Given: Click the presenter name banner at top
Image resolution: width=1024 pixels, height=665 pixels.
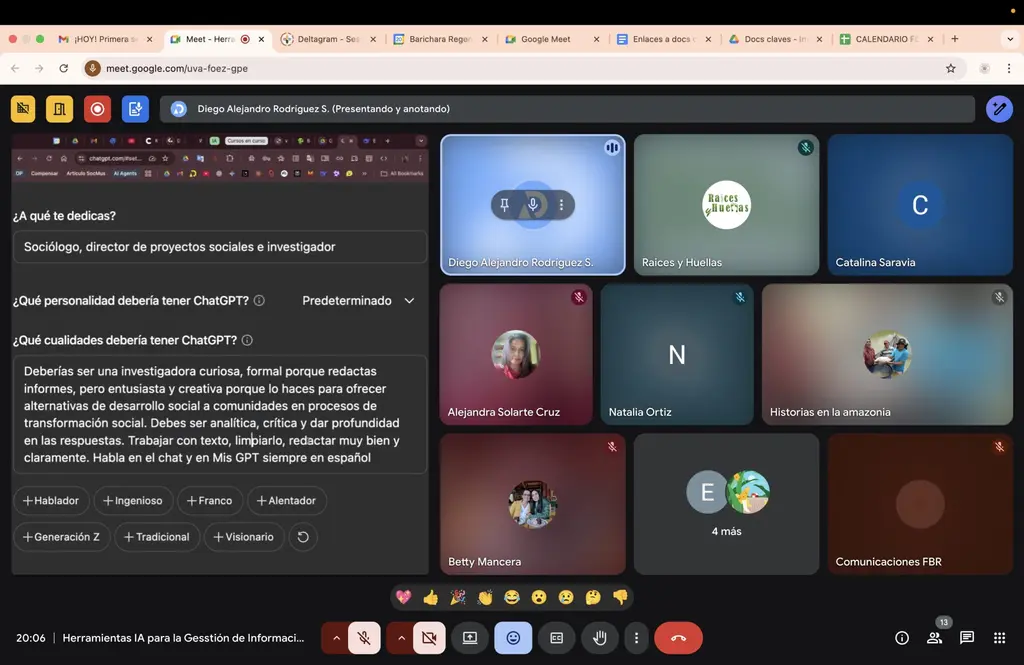Looking at the screenshot, I should point(568,109).
